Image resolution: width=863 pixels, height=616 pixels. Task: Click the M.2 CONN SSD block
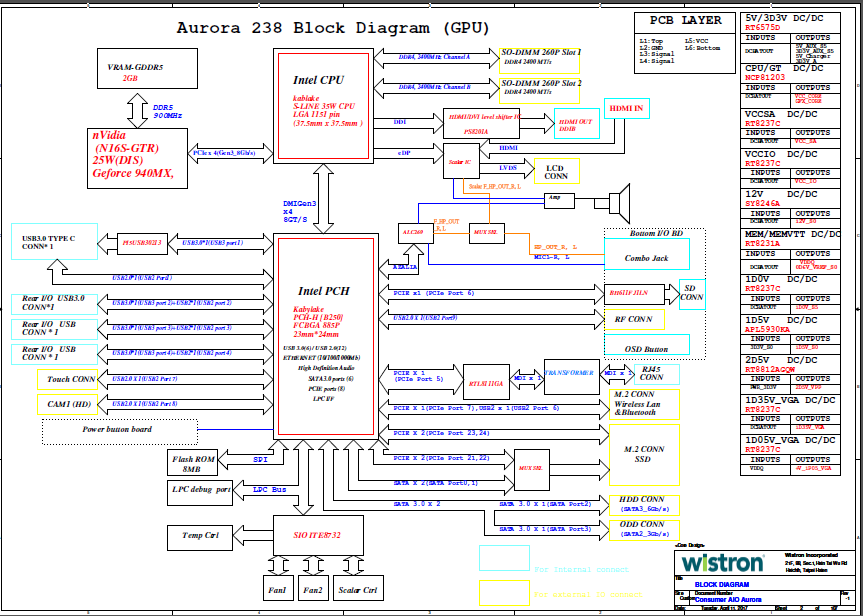(x=645, y=455)
